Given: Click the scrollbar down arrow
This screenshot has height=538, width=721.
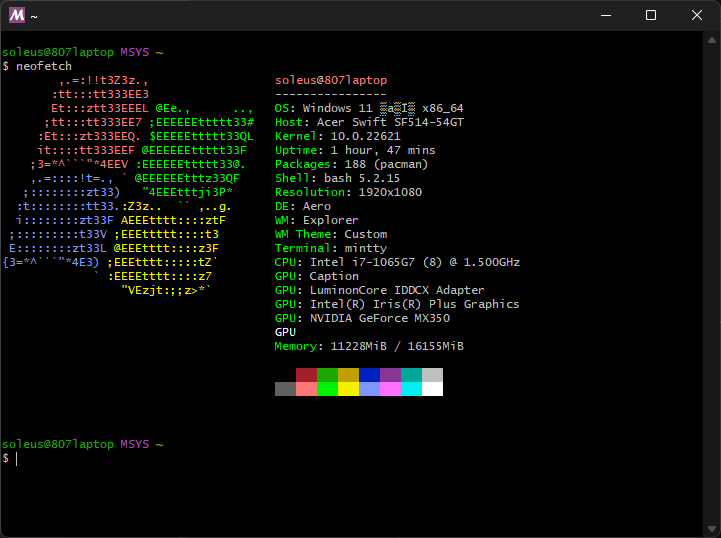Looking at the screenshot, I should pyautogui.click(x=712, y=529).
